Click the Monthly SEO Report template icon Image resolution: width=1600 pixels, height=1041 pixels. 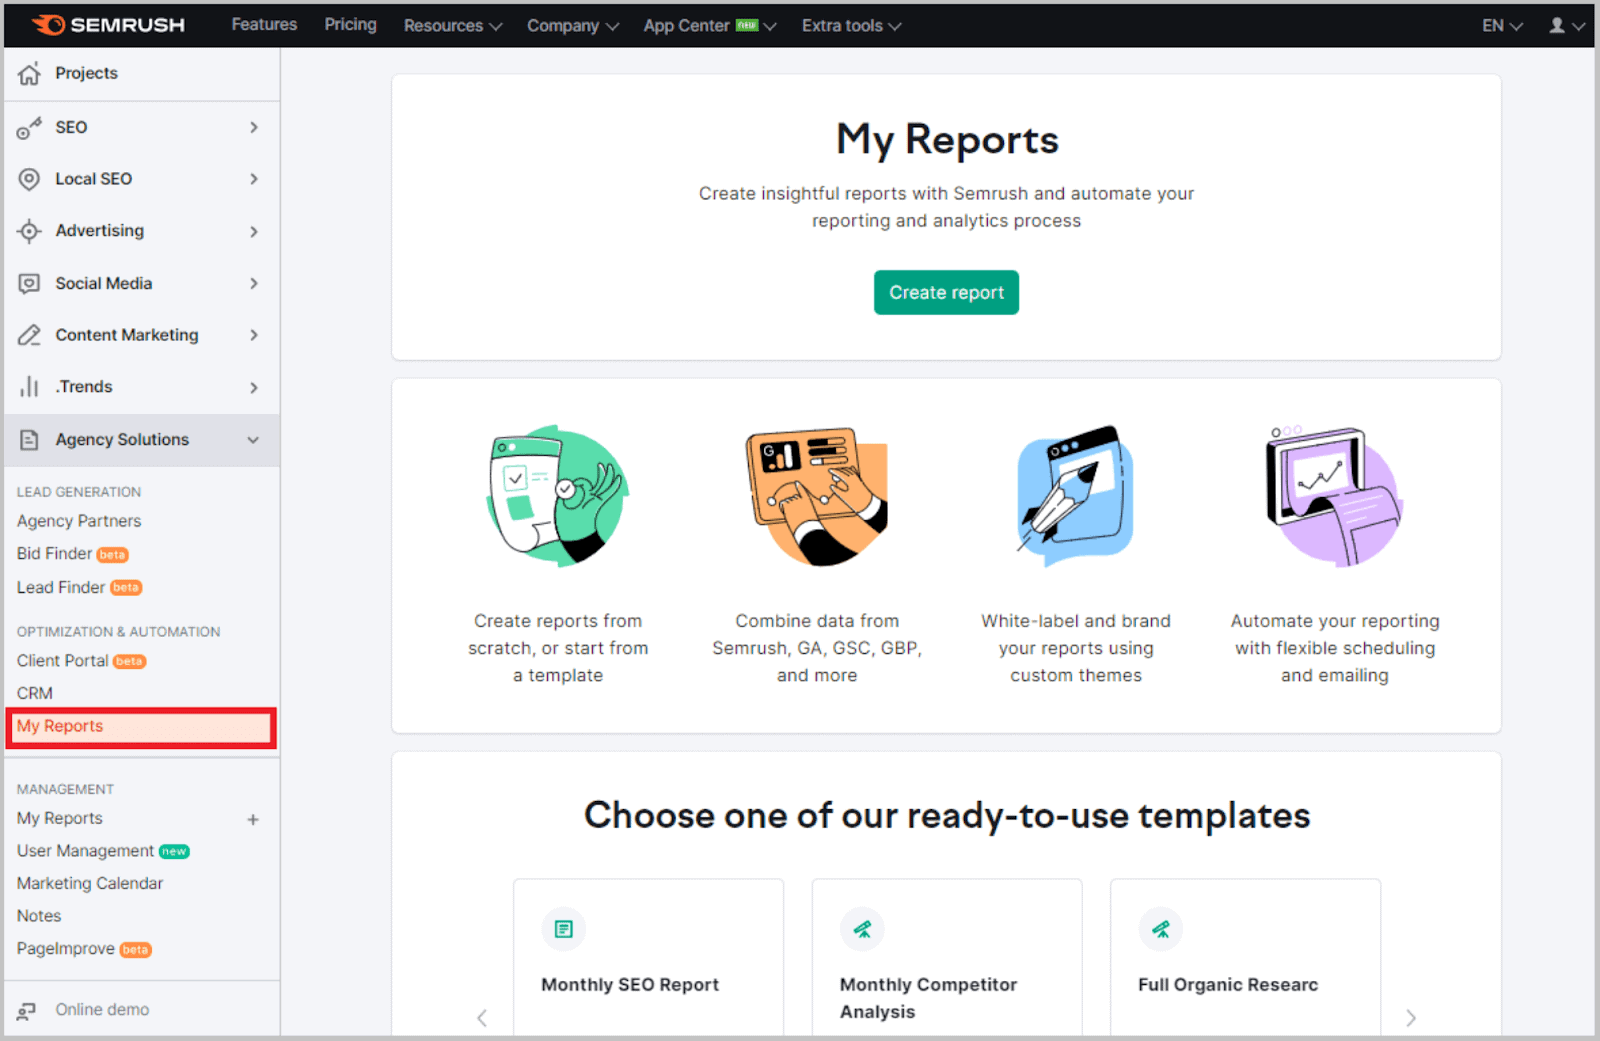click(564, 929)
